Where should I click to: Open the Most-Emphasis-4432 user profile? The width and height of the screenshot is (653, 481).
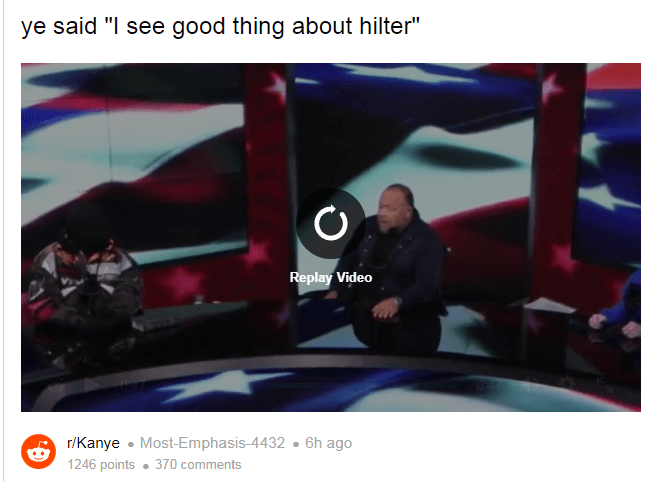tap(212, 443)
